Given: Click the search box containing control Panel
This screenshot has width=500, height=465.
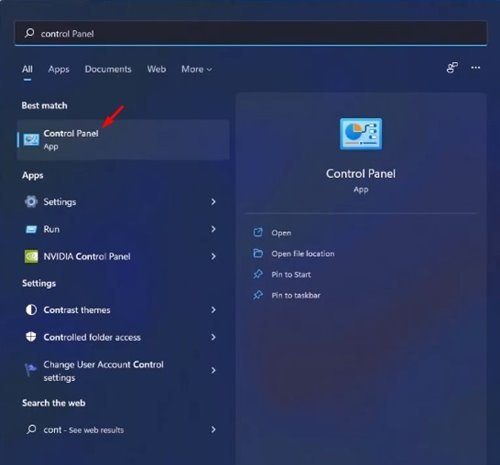Looking at the screenshot, I should [x=251, y=33].
